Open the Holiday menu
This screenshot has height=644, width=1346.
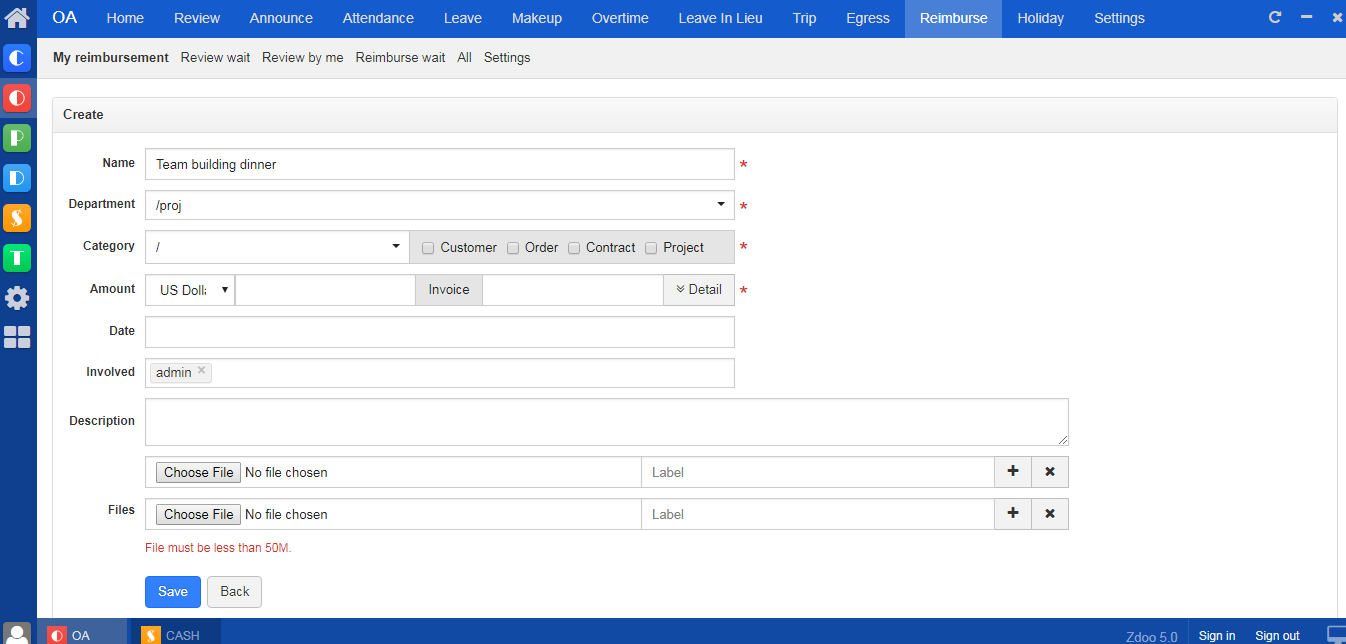(x=1041, y=18)
